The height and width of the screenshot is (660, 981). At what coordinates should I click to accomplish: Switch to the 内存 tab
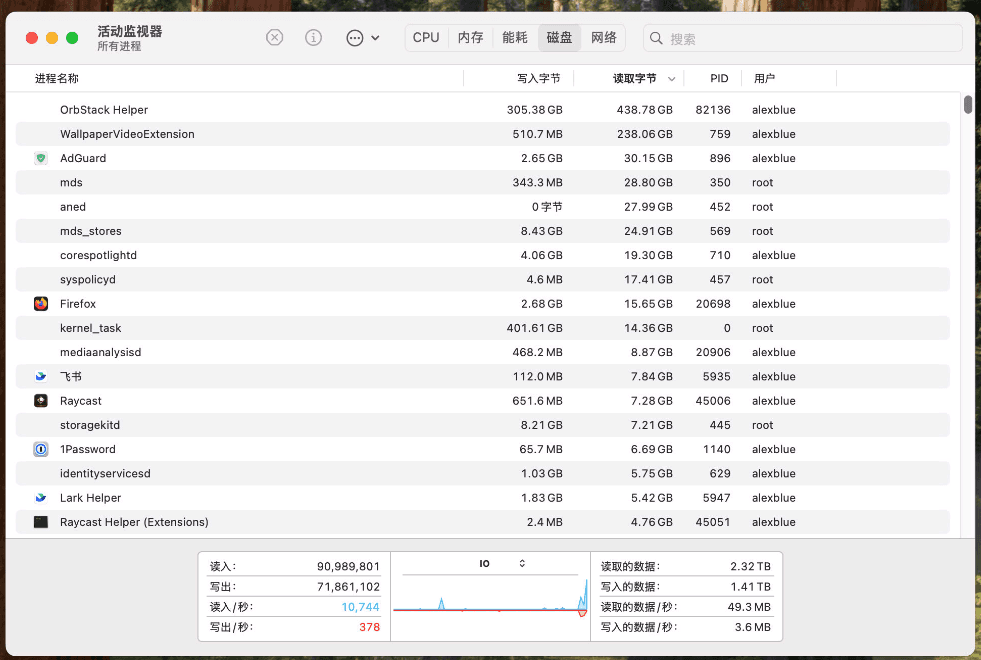tap(470, 38)
